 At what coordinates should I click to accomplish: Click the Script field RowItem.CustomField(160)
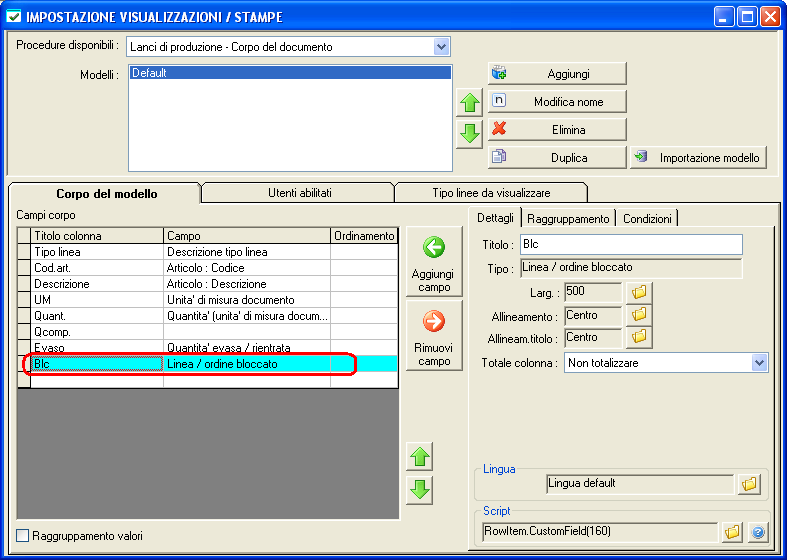(x=600, y=532)
